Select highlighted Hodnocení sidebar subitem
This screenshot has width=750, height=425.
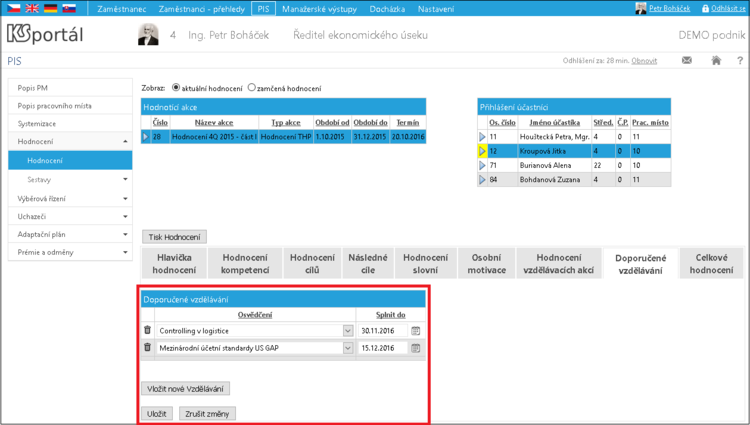[x=70, y=160]
